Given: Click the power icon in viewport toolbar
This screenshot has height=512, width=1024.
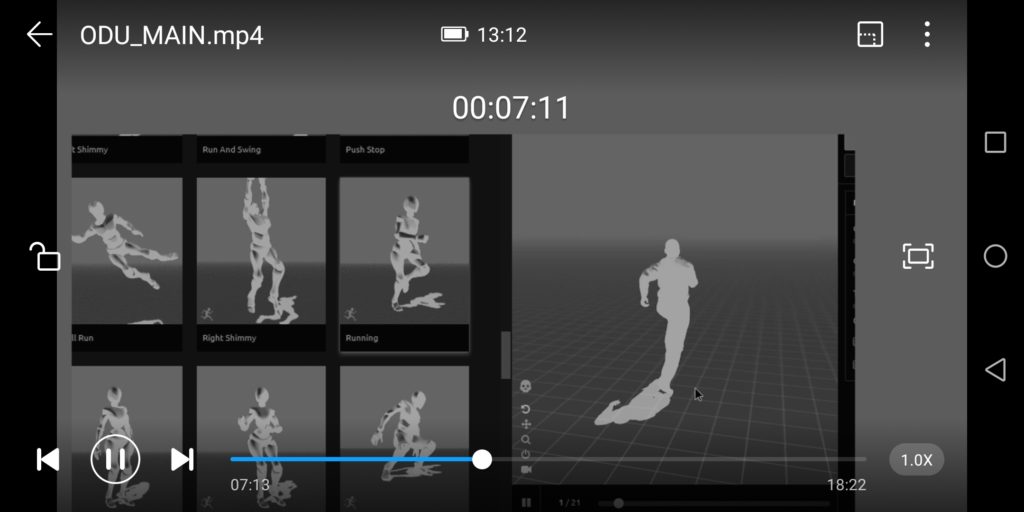Looking at the screenshot, I should [x=526, y=455].
